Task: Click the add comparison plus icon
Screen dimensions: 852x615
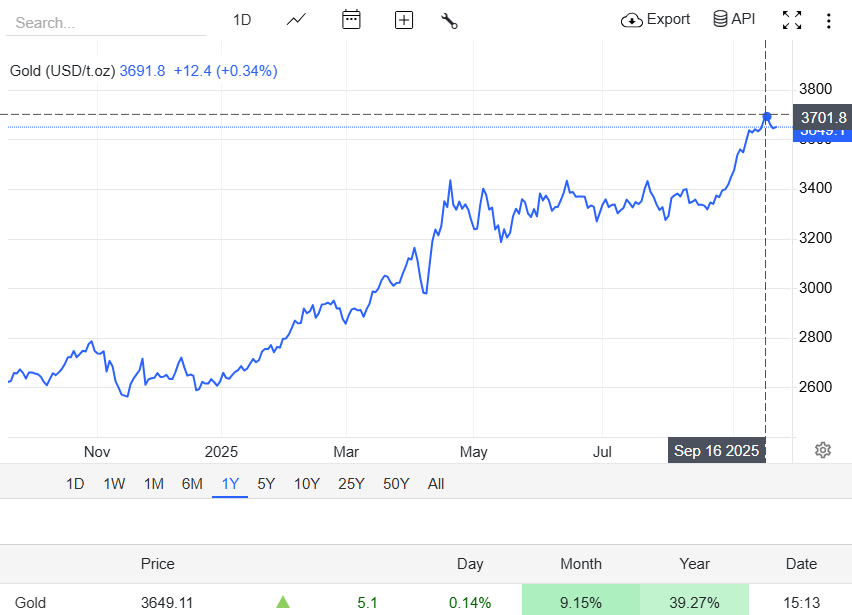Action: coord(403,20)
